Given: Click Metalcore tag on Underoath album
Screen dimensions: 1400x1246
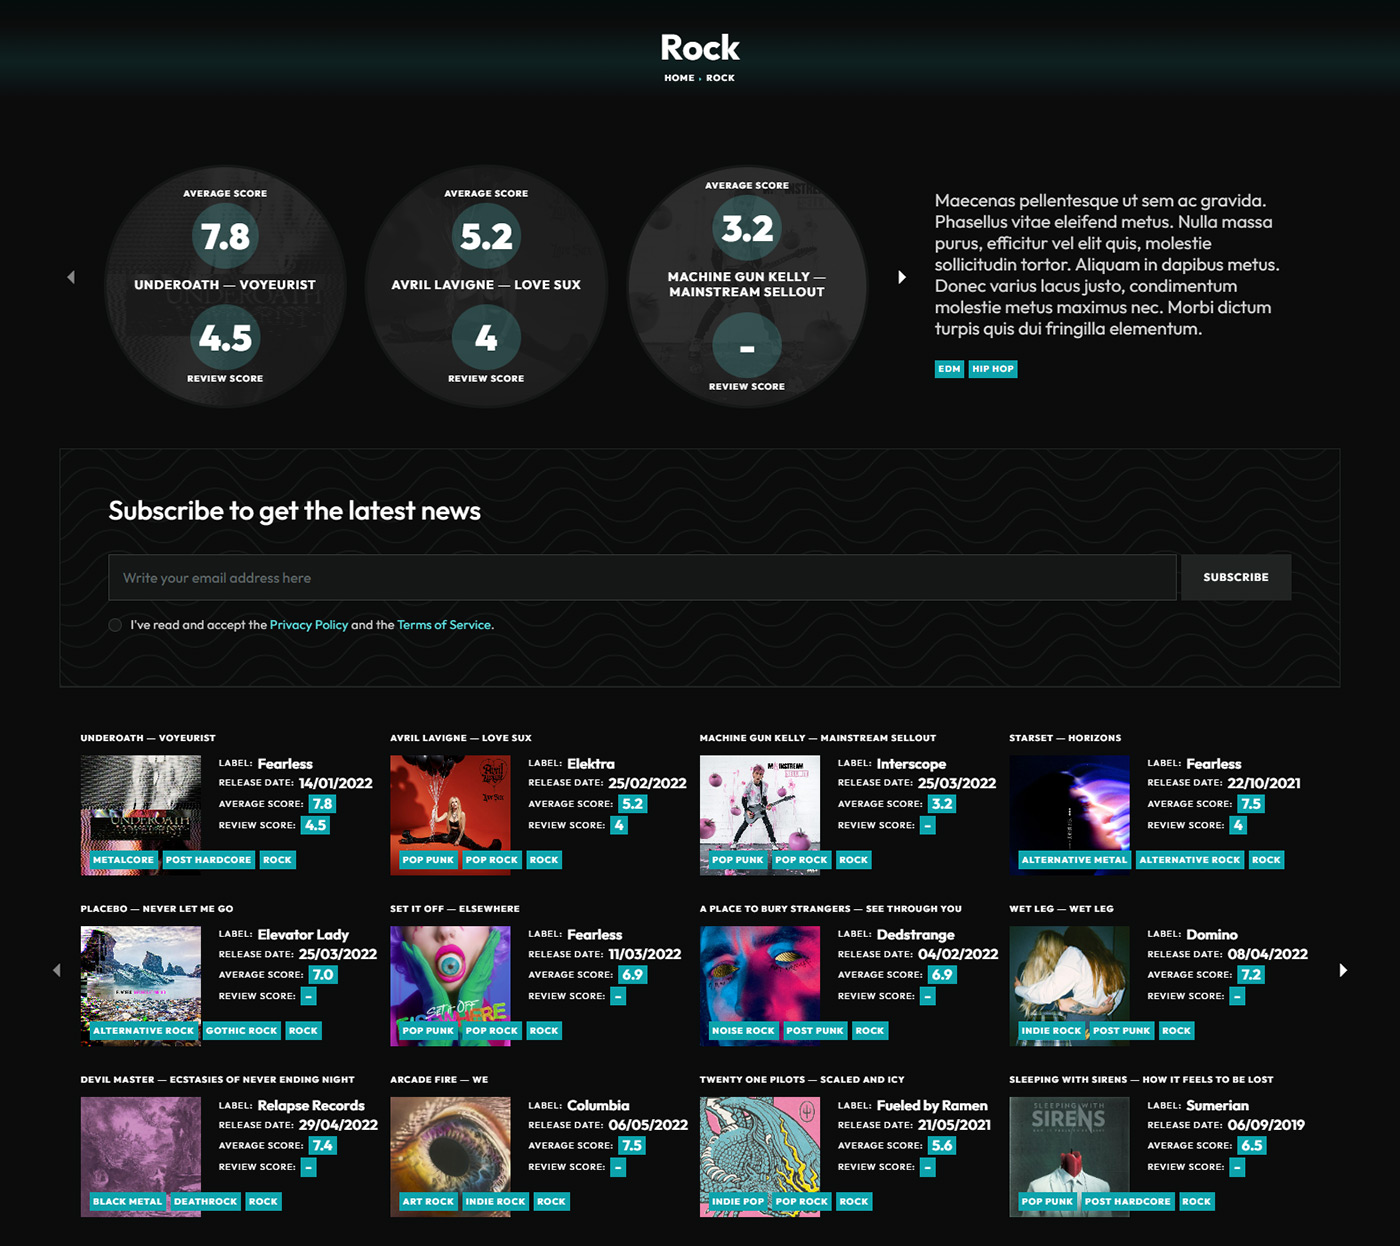Looking at the screenshot, I should pyautogui.click(x=124, y=860).
